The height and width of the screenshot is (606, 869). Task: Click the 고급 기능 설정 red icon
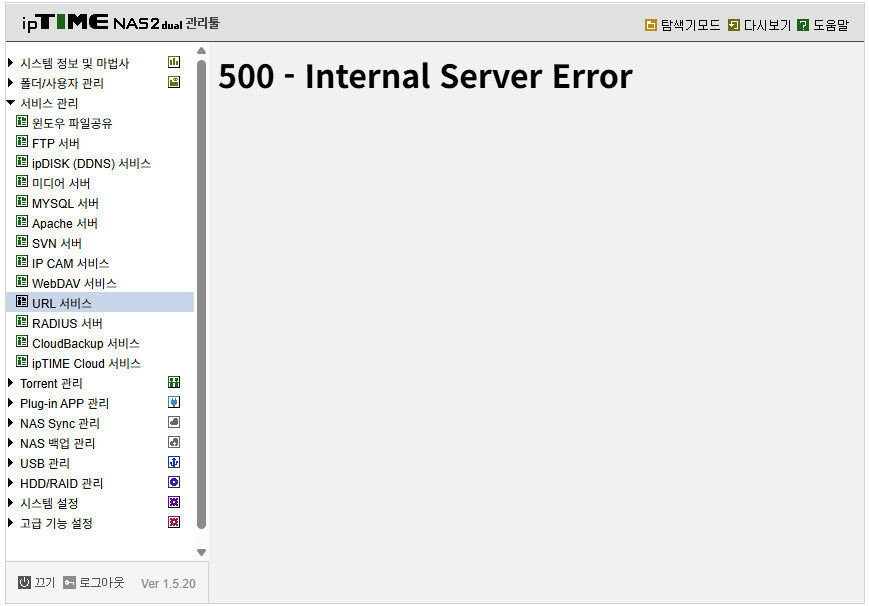[x=174, y=522]
